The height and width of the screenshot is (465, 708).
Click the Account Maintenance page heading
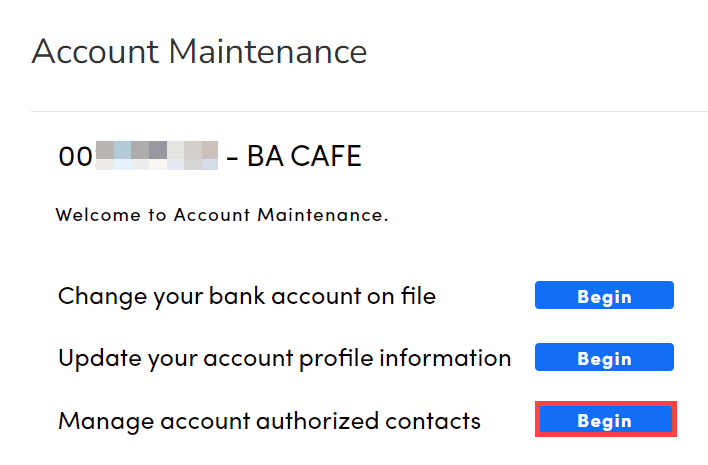(x=199, y=51)
